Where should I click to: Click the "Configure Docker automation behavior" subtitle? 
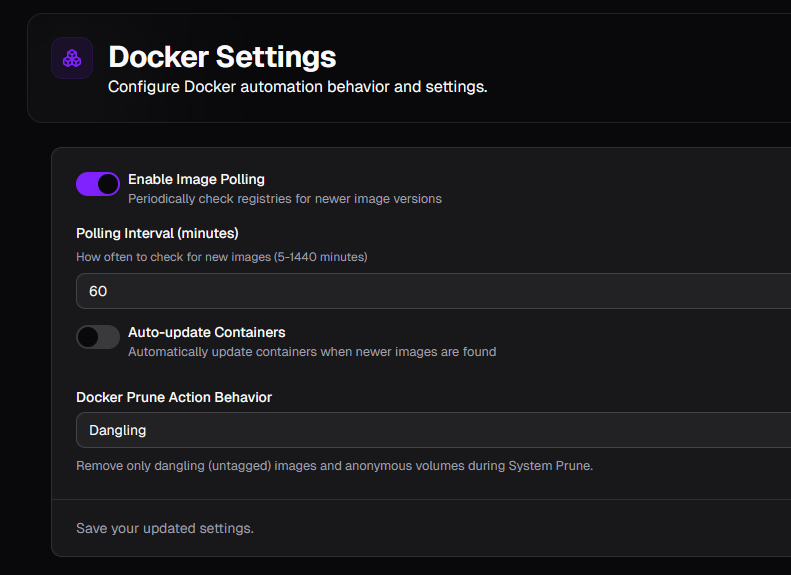click(x=298, y=87)
